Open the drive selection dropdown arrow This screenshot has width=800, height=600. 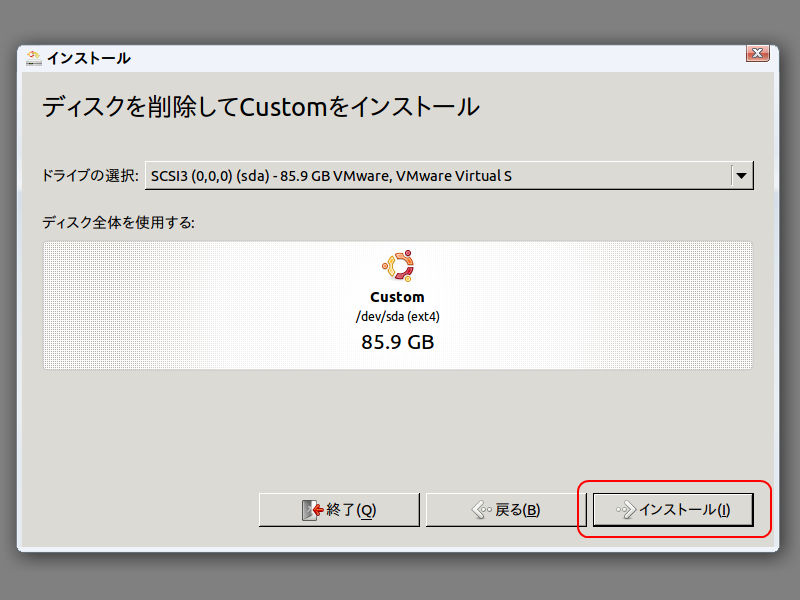741,176
